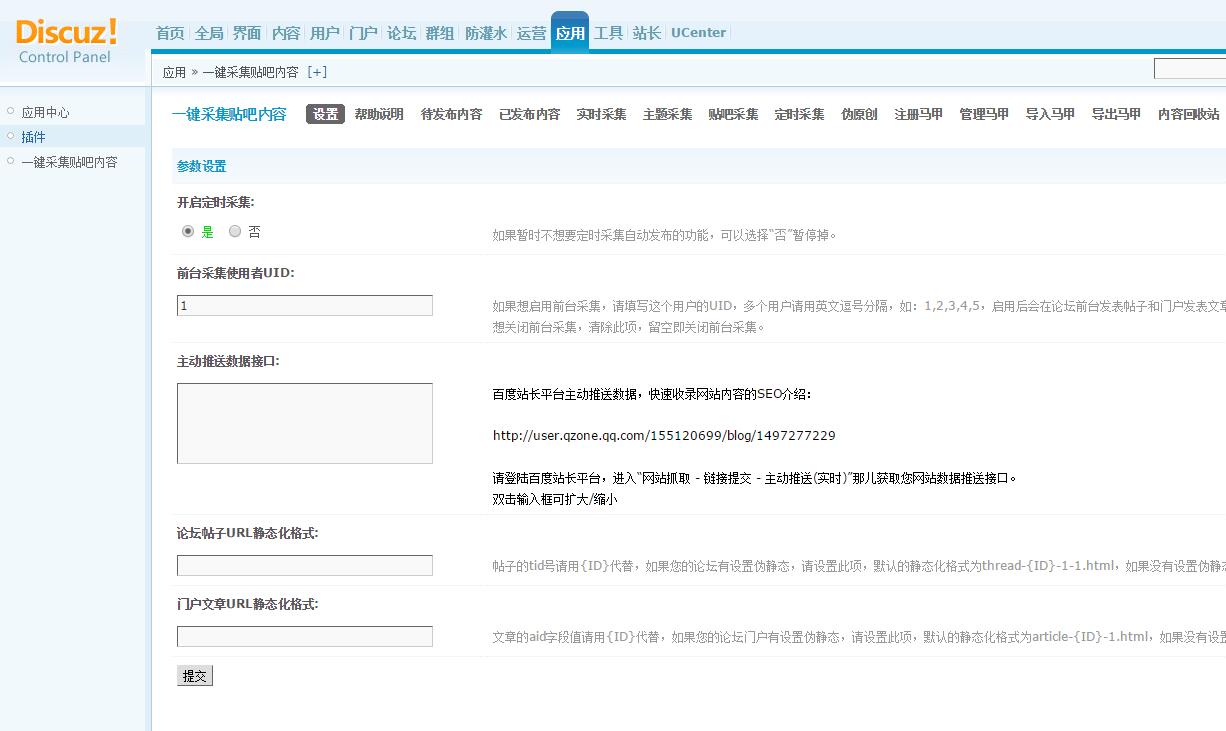Image resolution: width=1226 pixels, height=731 pixels.
Task: Open 一键采集贴吧内容 in the sidebar
Action: click(x=69, y=162)
